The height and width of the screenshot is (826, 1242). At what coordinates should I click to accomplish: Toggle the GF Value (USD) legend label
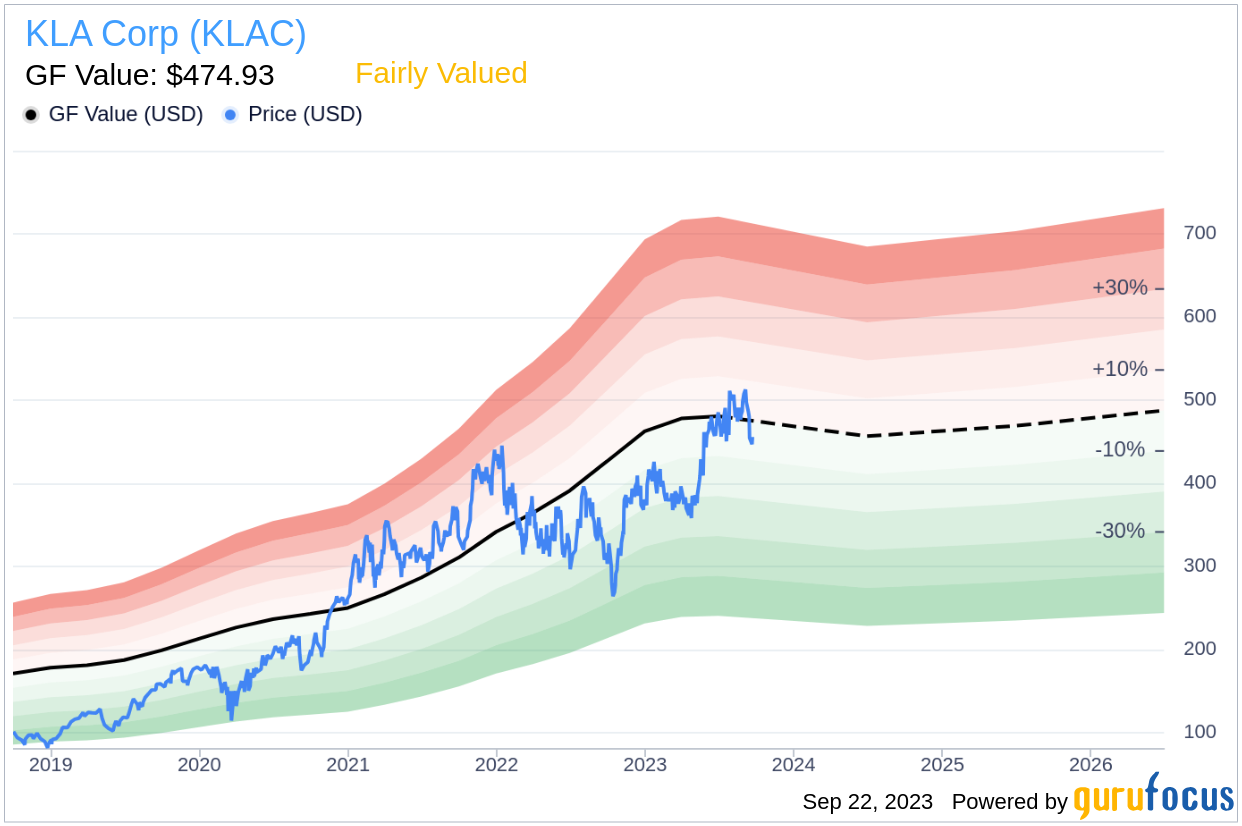(125, 115)
